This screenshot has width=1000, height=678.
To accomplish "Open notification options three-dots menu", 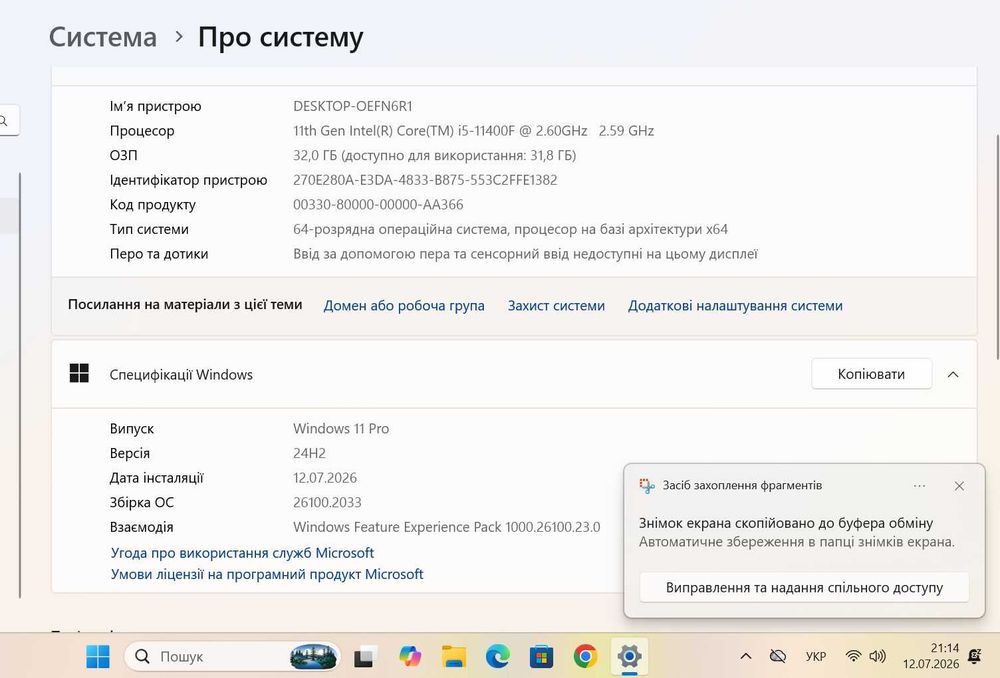I will [919, 486].
